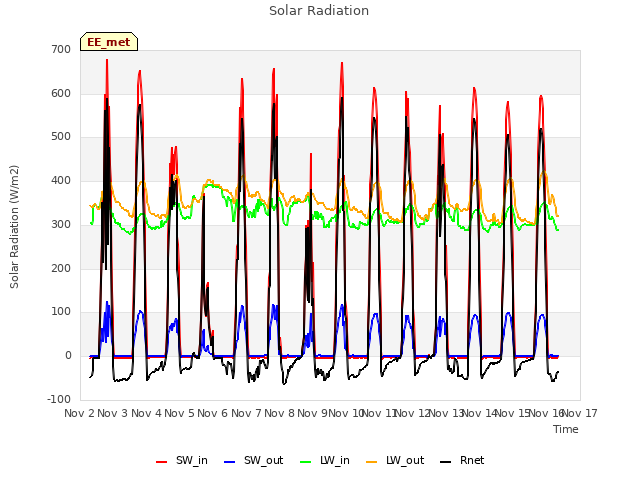Click the 0 y-axis tick label

pyautogui.click(x=68, y=356)
